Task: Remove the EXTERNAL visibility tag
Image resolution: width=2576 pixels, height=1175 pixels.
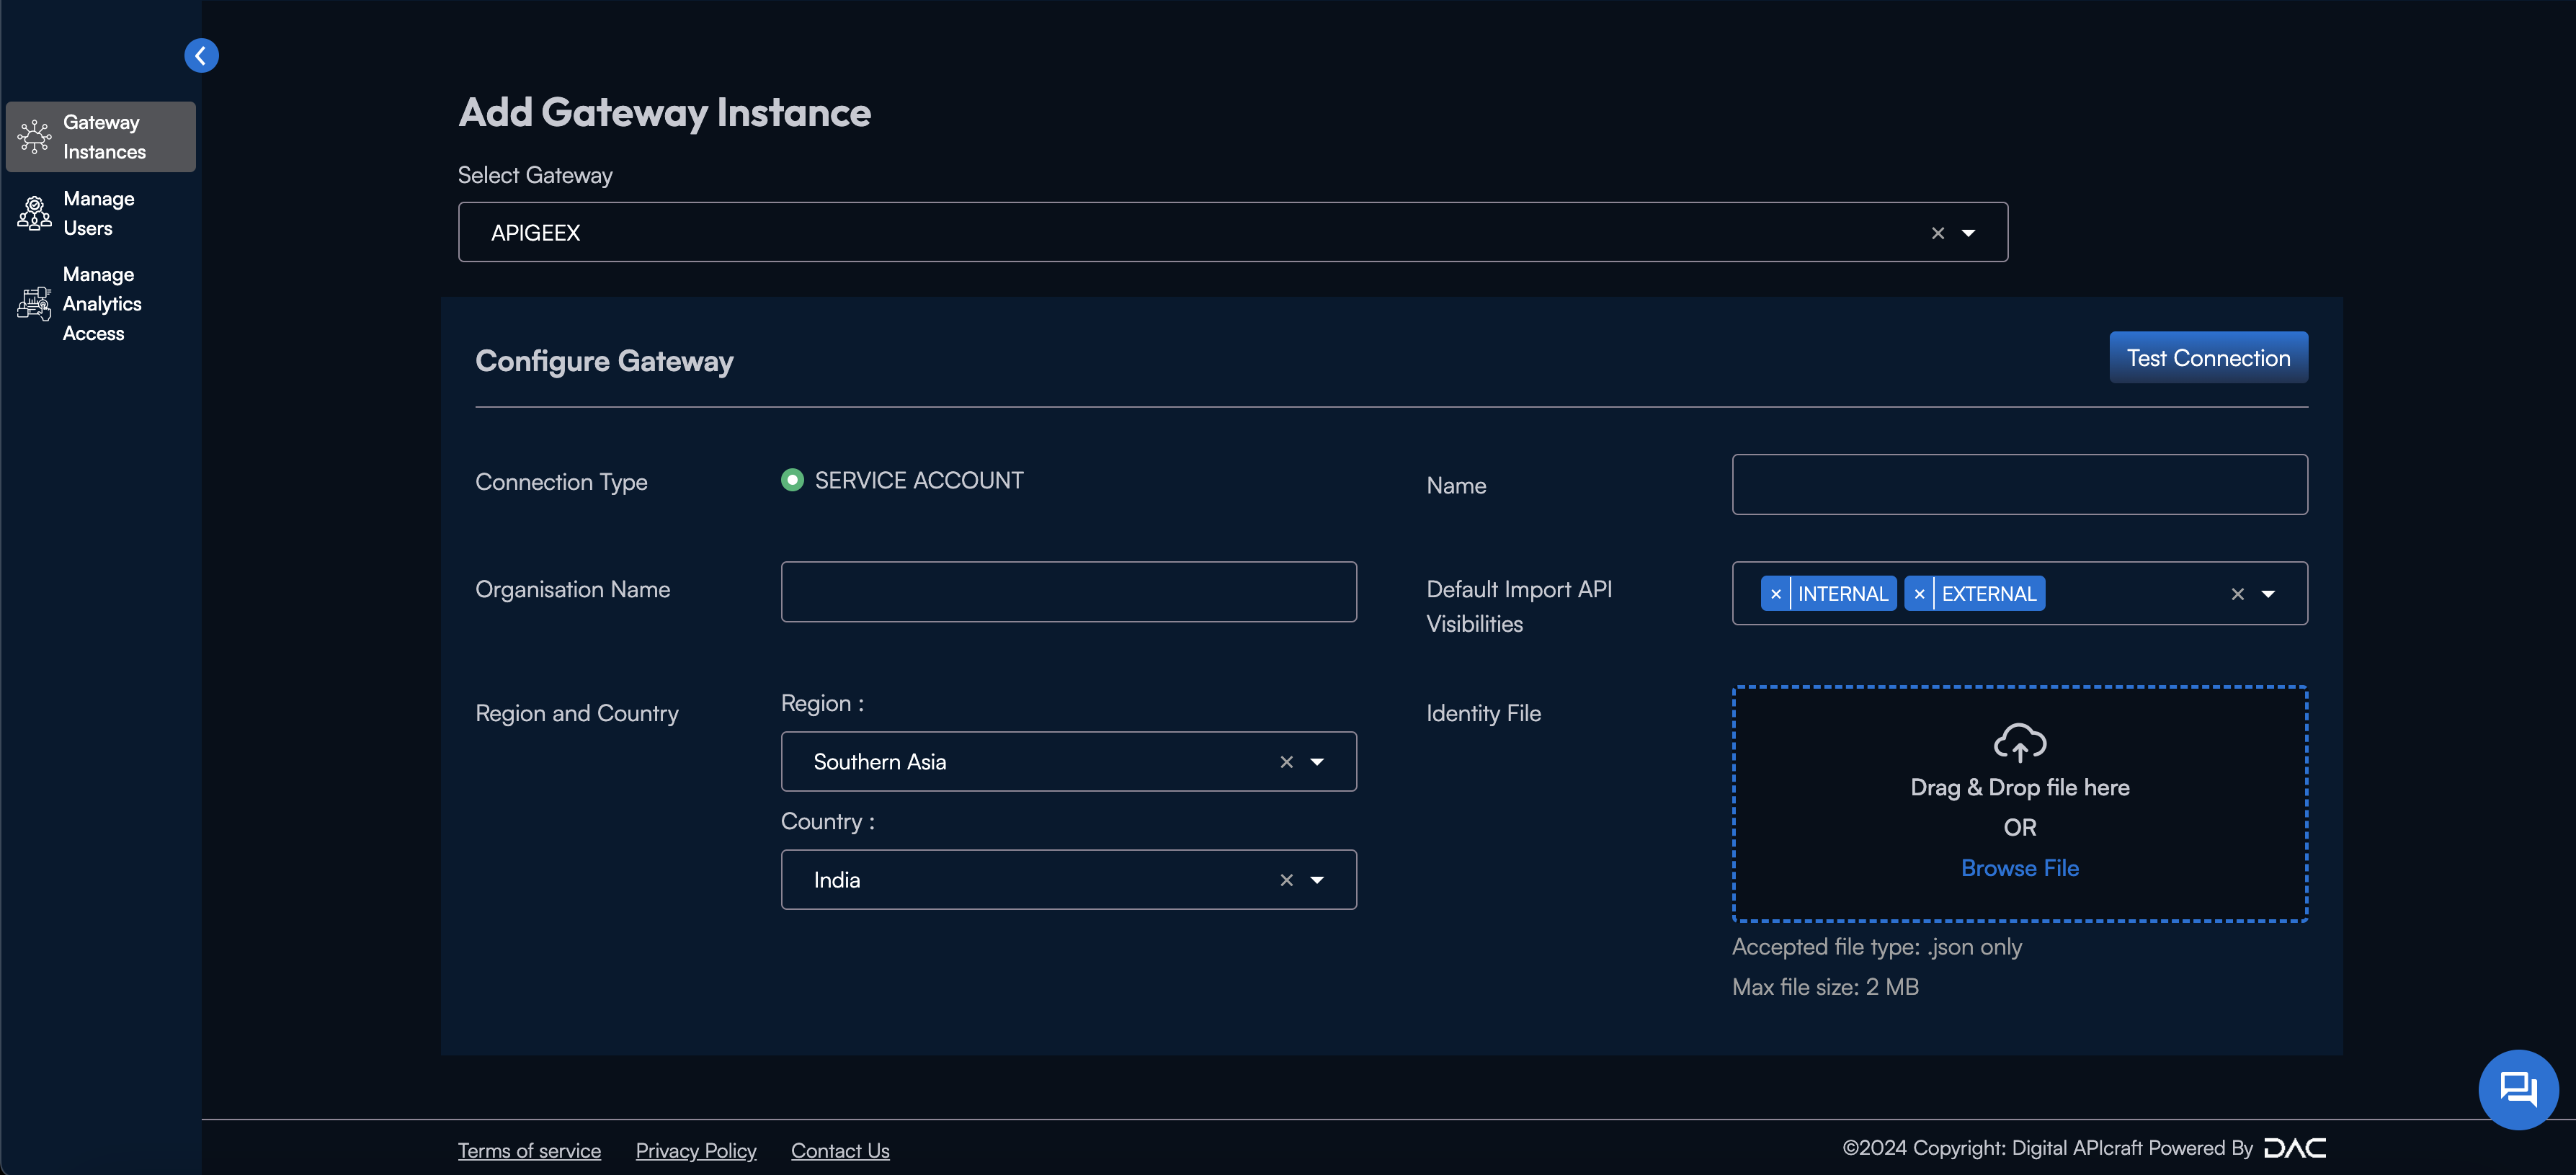Action: point(1919,594)
